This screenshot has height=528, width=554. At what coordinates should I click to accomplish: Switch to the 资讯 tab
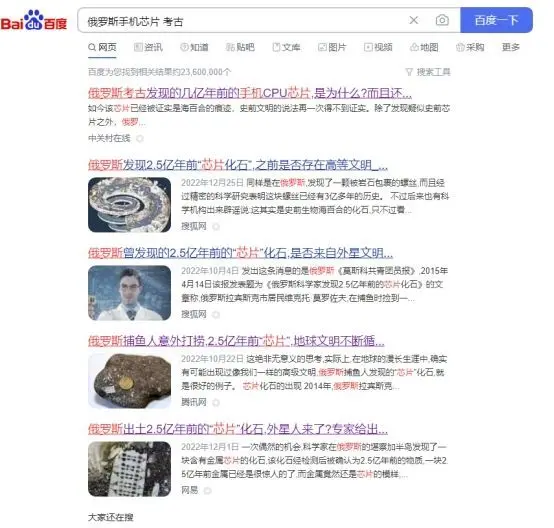click(148, 47)
